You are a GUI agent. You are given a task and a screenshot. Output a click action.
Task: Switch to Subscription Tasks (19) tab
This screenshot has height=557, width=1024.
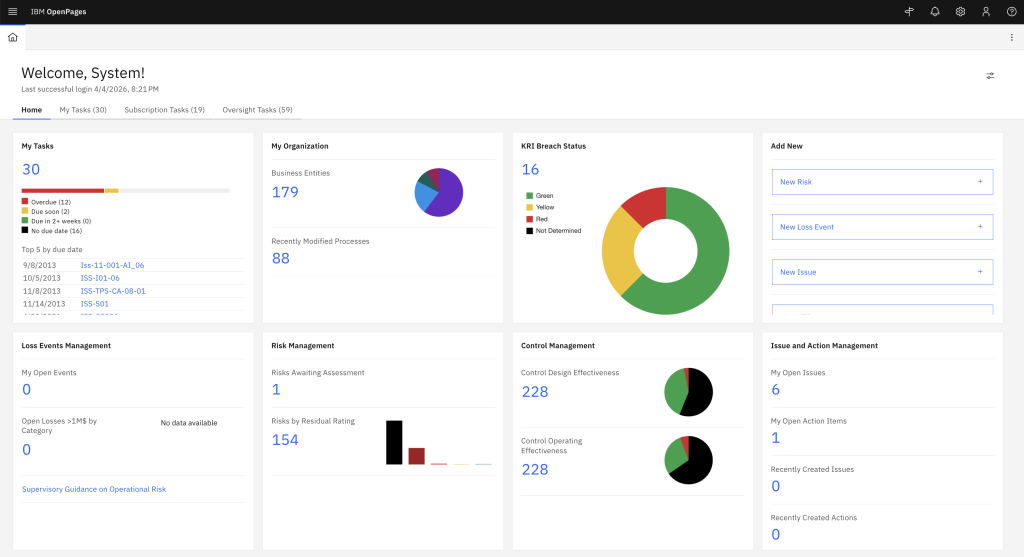point(165,110)
